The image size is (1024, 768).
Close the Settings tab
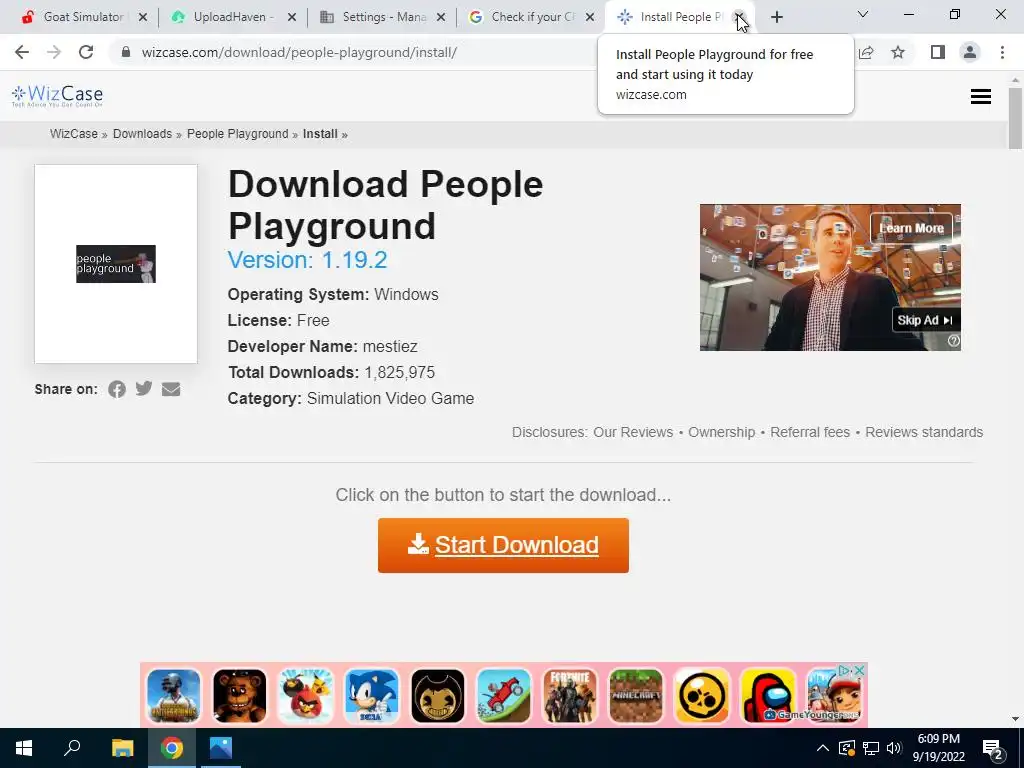(x=441, y=17)
